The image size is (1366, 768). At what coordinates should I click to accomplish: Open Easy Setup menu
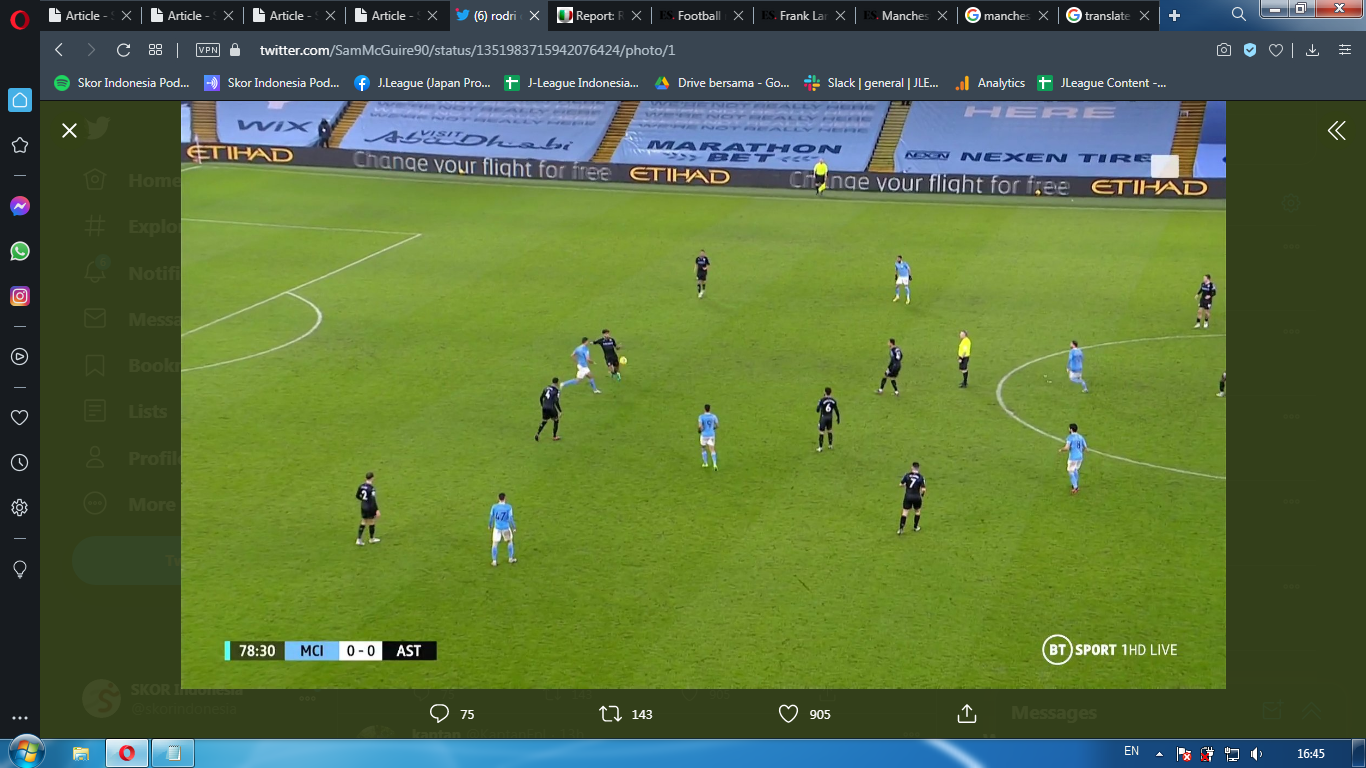pyautogui.click(x=1344, y=50)
